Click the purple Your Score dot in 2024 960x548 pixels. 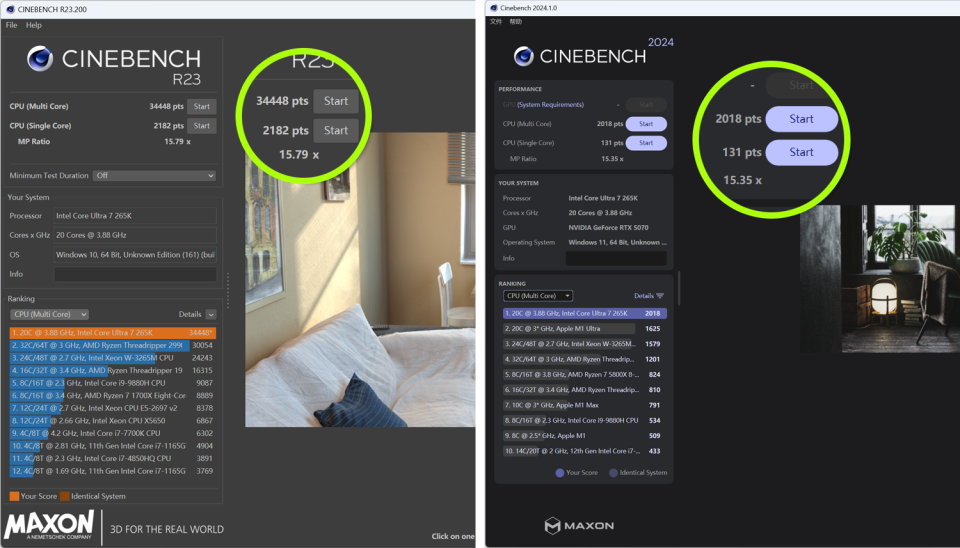[x=560, y=473]
